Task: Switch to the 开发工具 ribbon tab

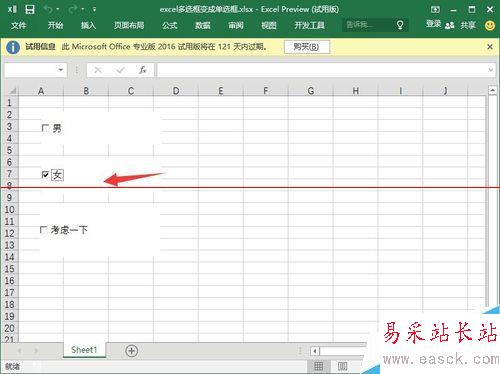Action: [x=310, y=25]
